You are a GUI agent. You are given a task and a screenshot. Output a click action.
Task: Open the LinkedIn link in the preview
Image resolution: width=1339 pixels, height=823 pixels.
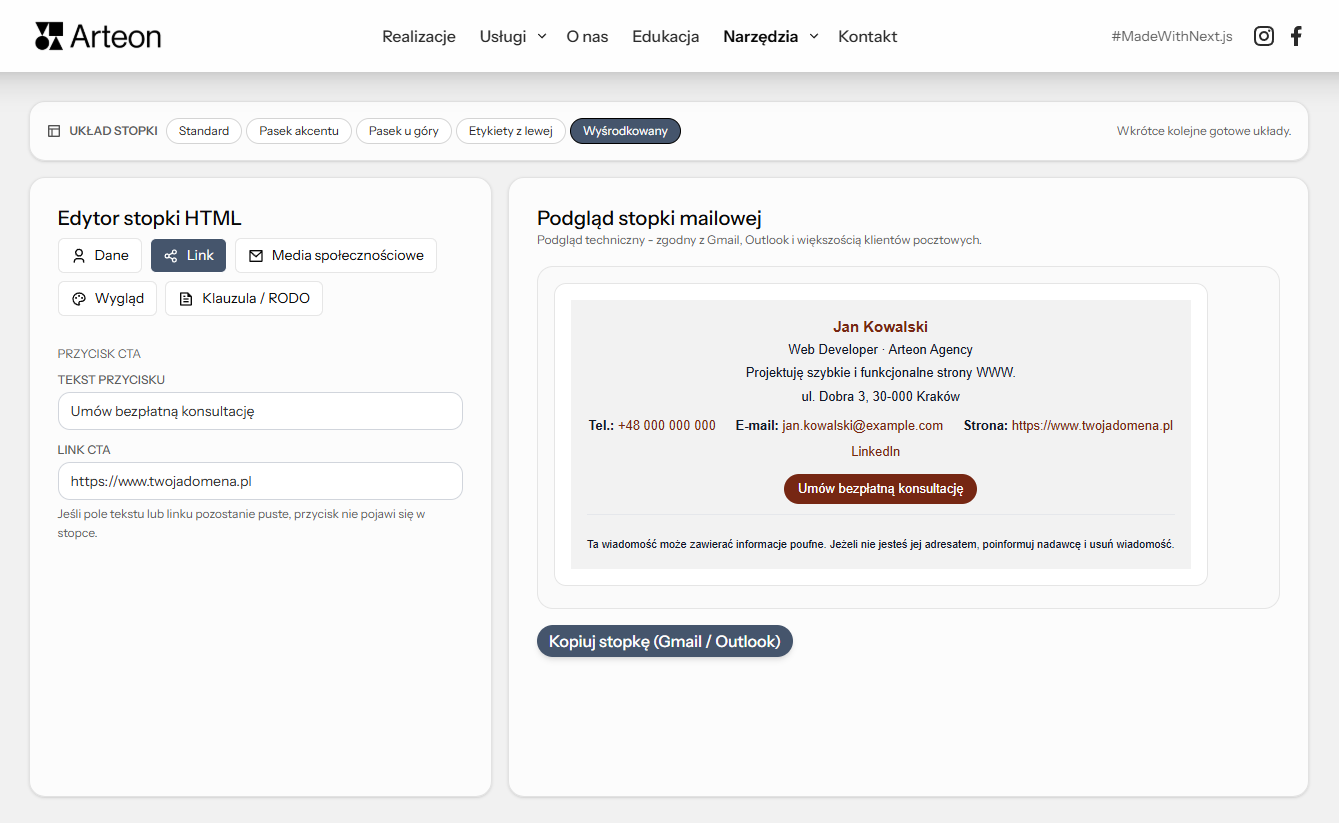pos(875,451)
